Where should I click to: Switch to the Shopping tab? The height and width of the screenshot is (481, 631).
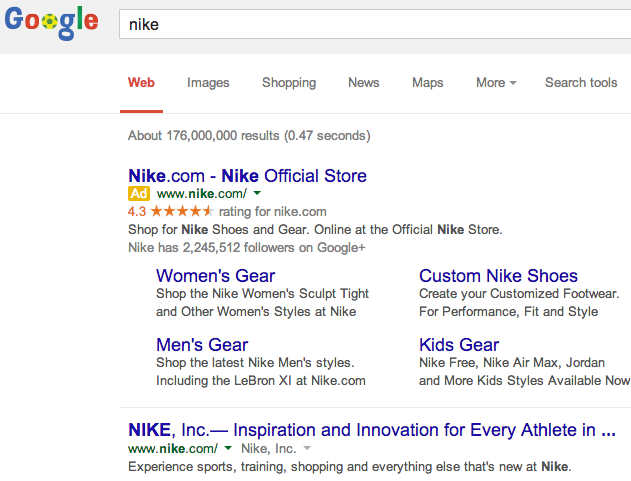289,83
